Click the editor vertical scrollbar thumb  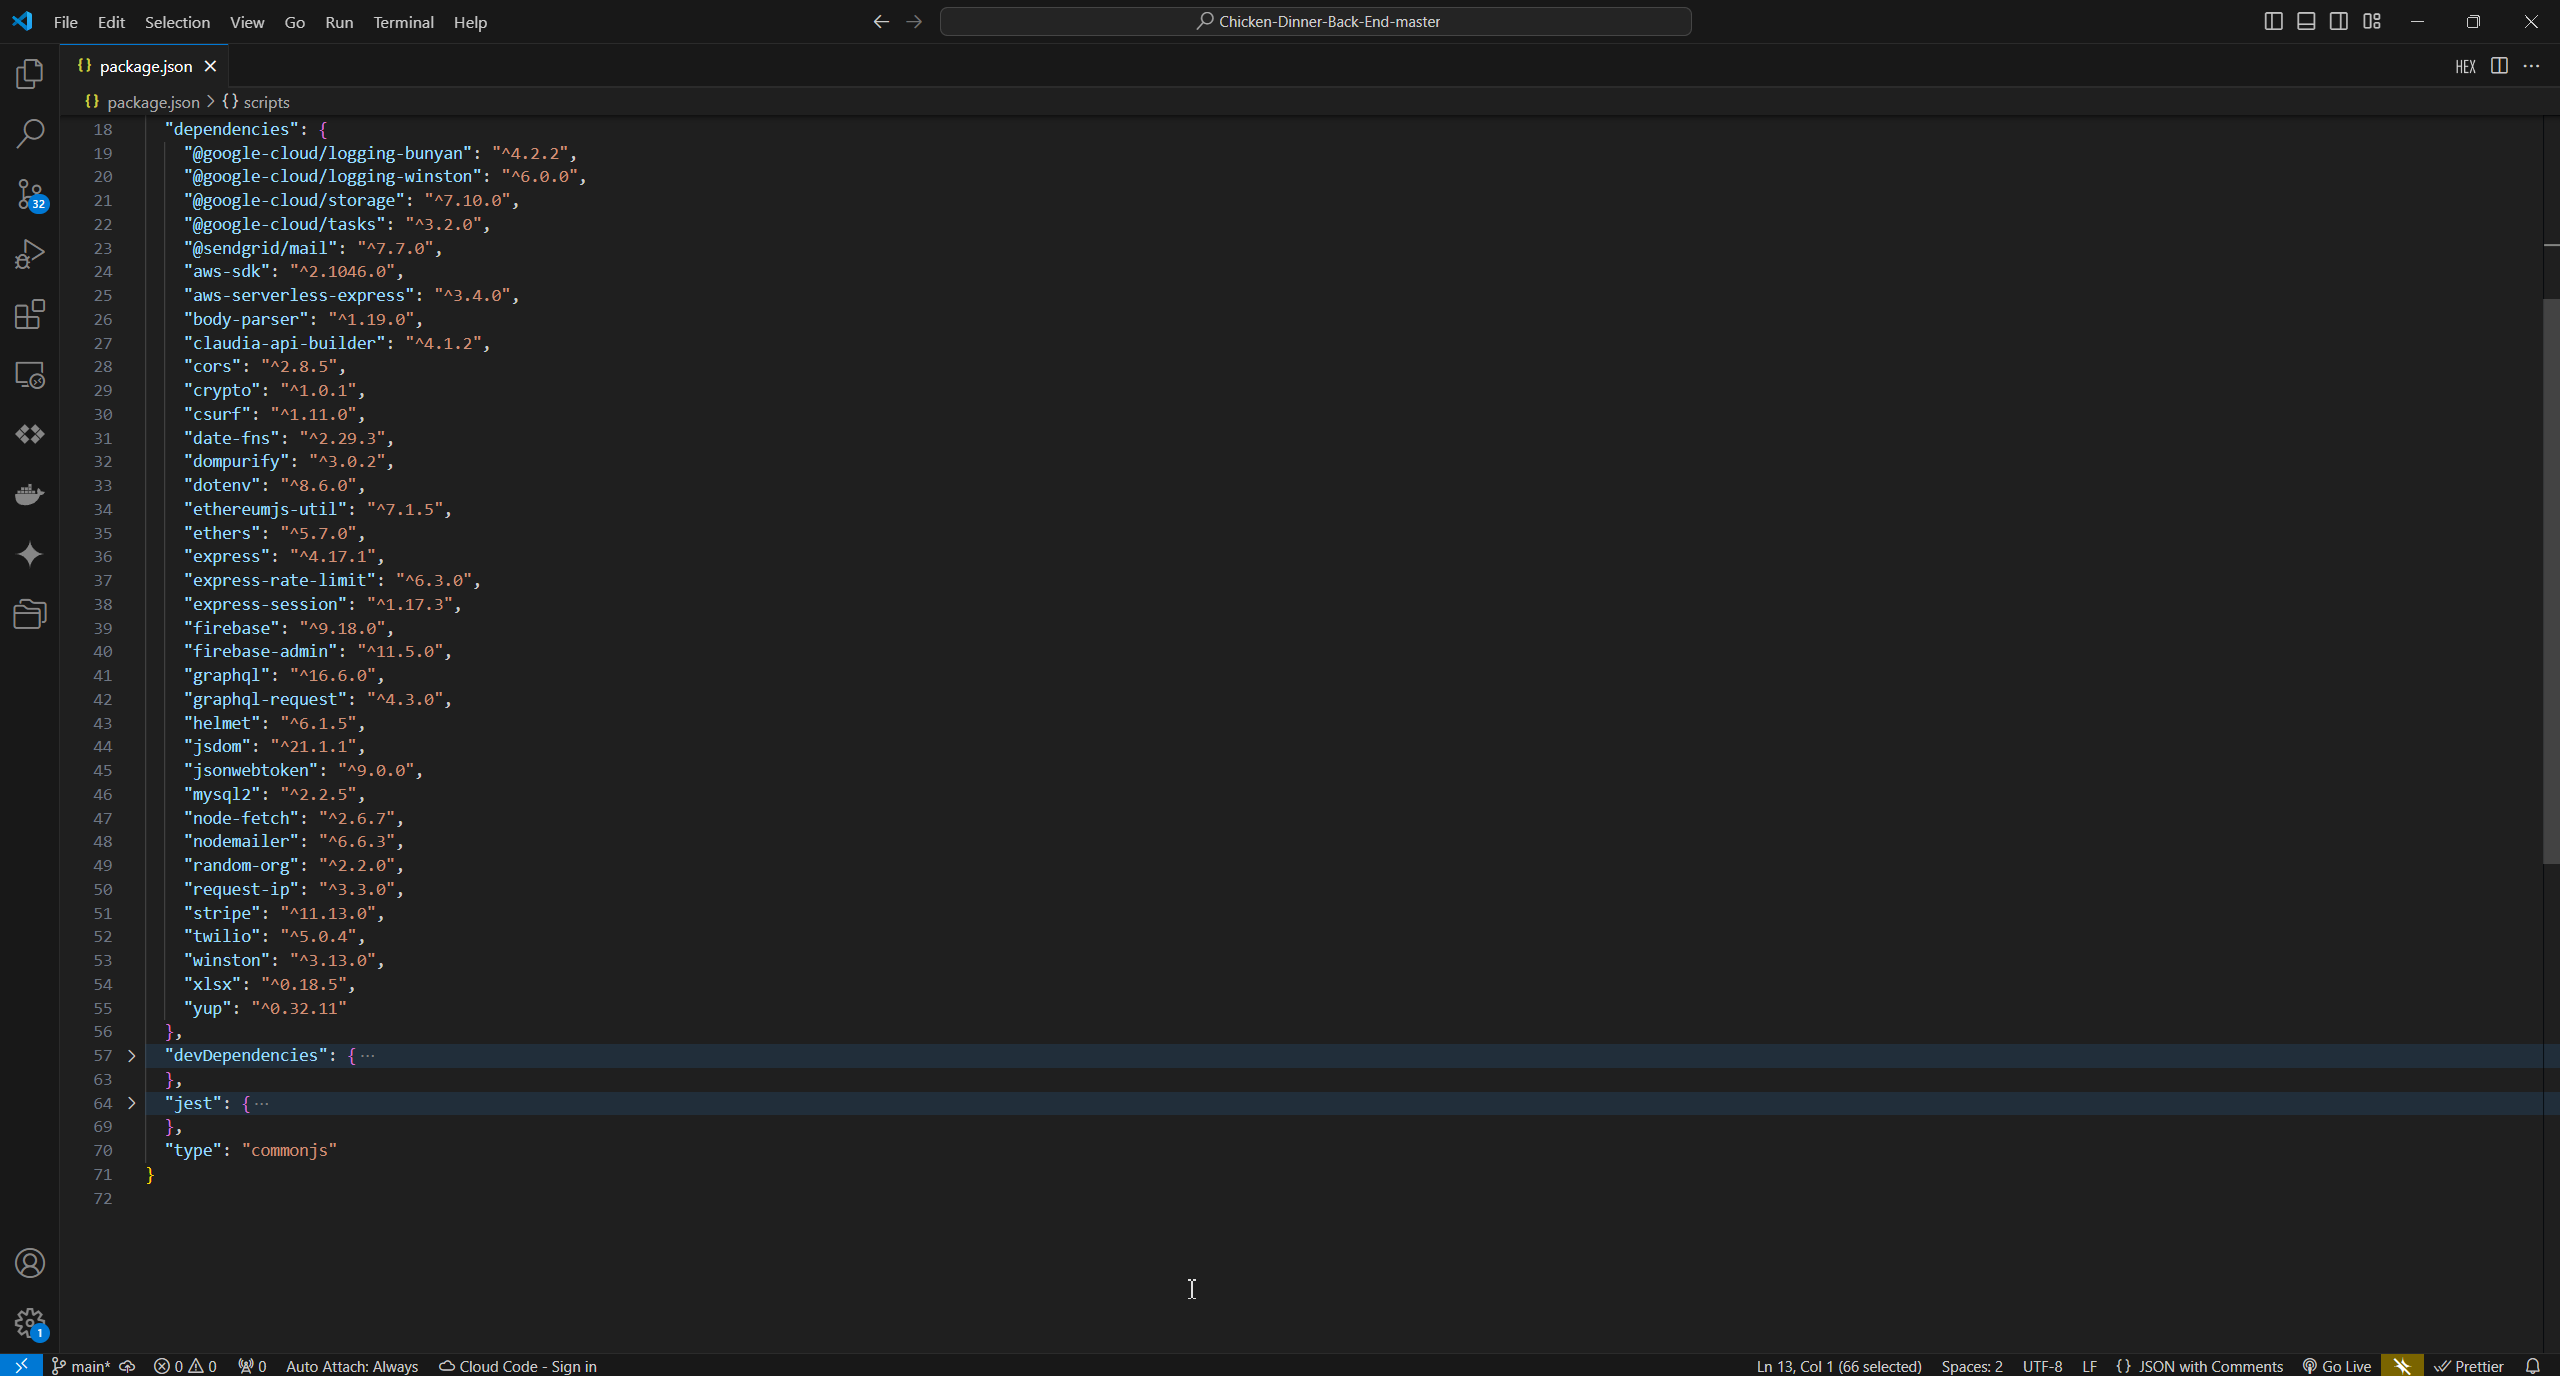(2550, 580)
